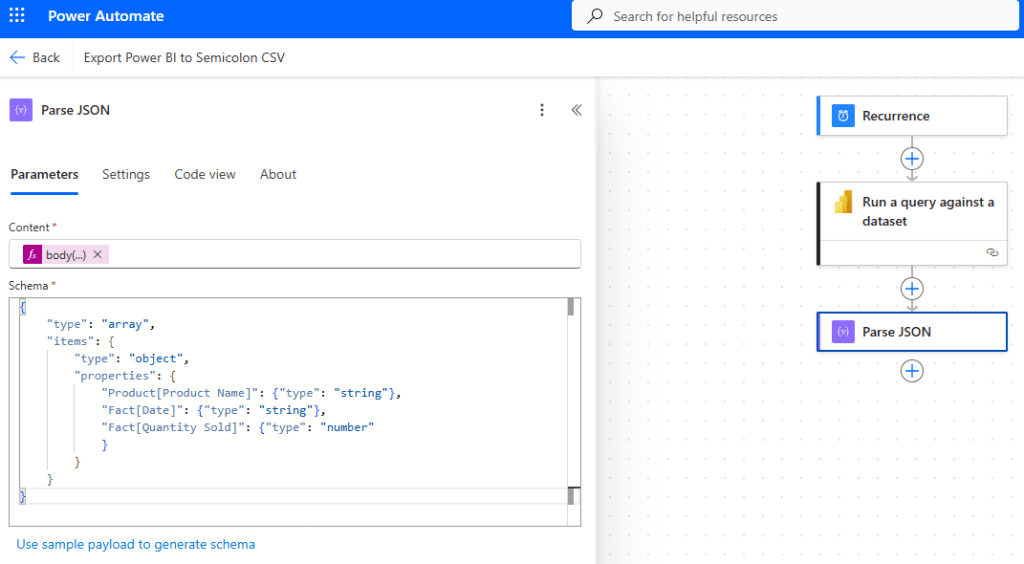Click the schema editor scrollbar bottom thumb

click(571, 496)
